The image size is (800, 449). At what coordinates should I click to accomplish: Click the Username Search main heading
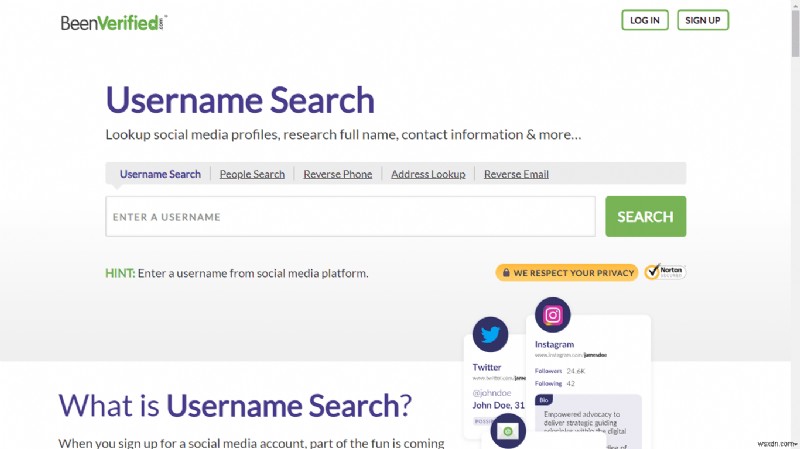pyautogui.click(x=240, y=100)
